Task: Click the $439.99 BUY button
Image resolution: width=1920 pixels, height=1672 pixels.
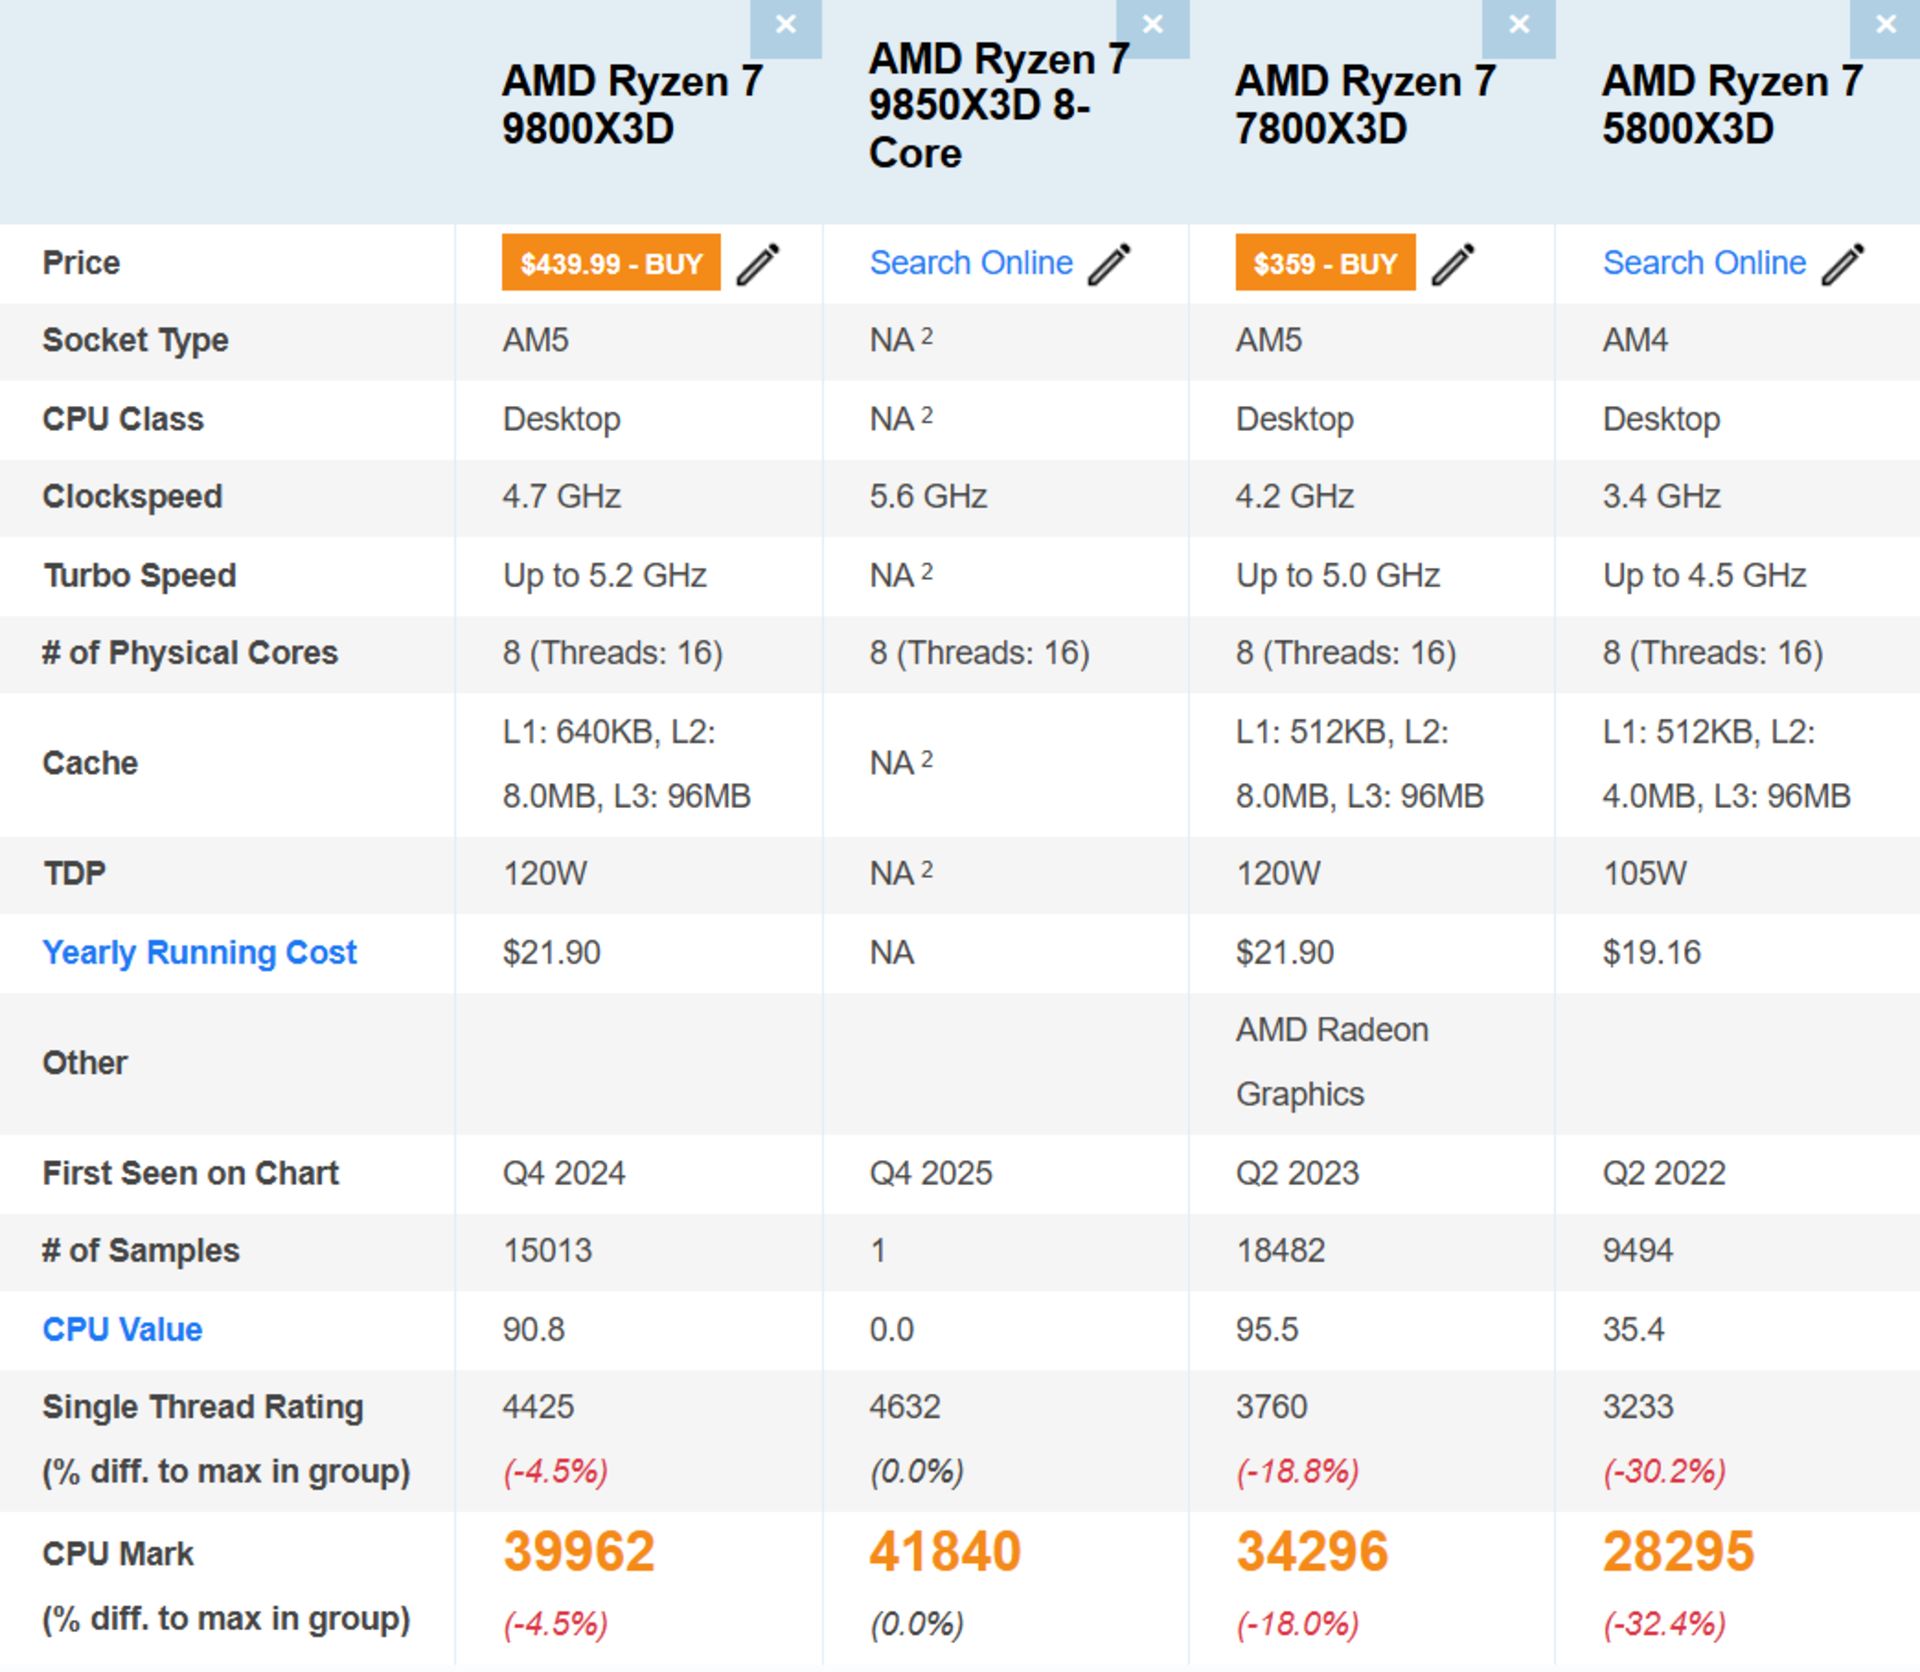Action: [x=610, y=263]
